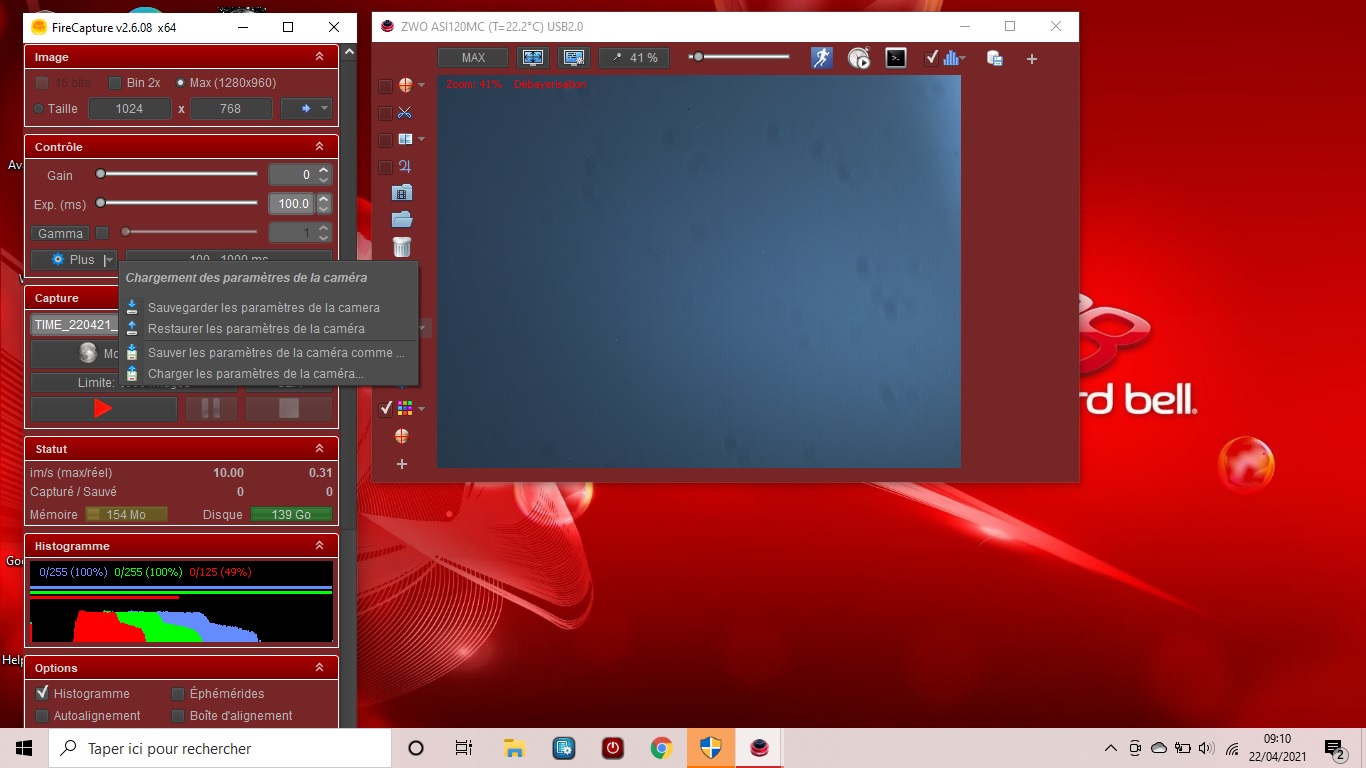Viewport: 1366px width, 768px height.
Task: Collapse the Histogramme panel
Action: tap(319, 546)
